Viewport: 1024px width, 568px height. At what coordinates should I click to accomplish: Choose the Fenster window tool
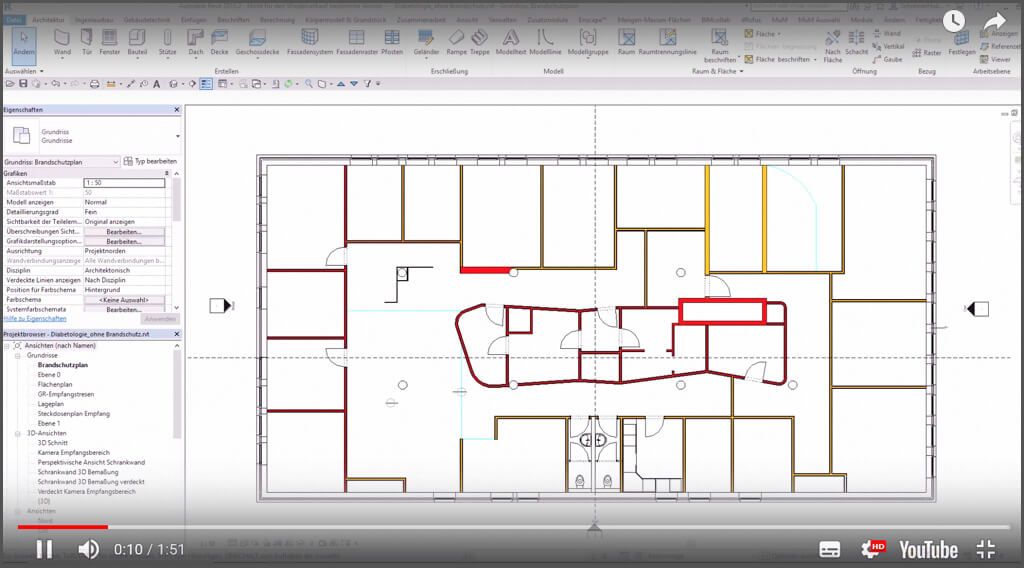click(x=110, y=41)
